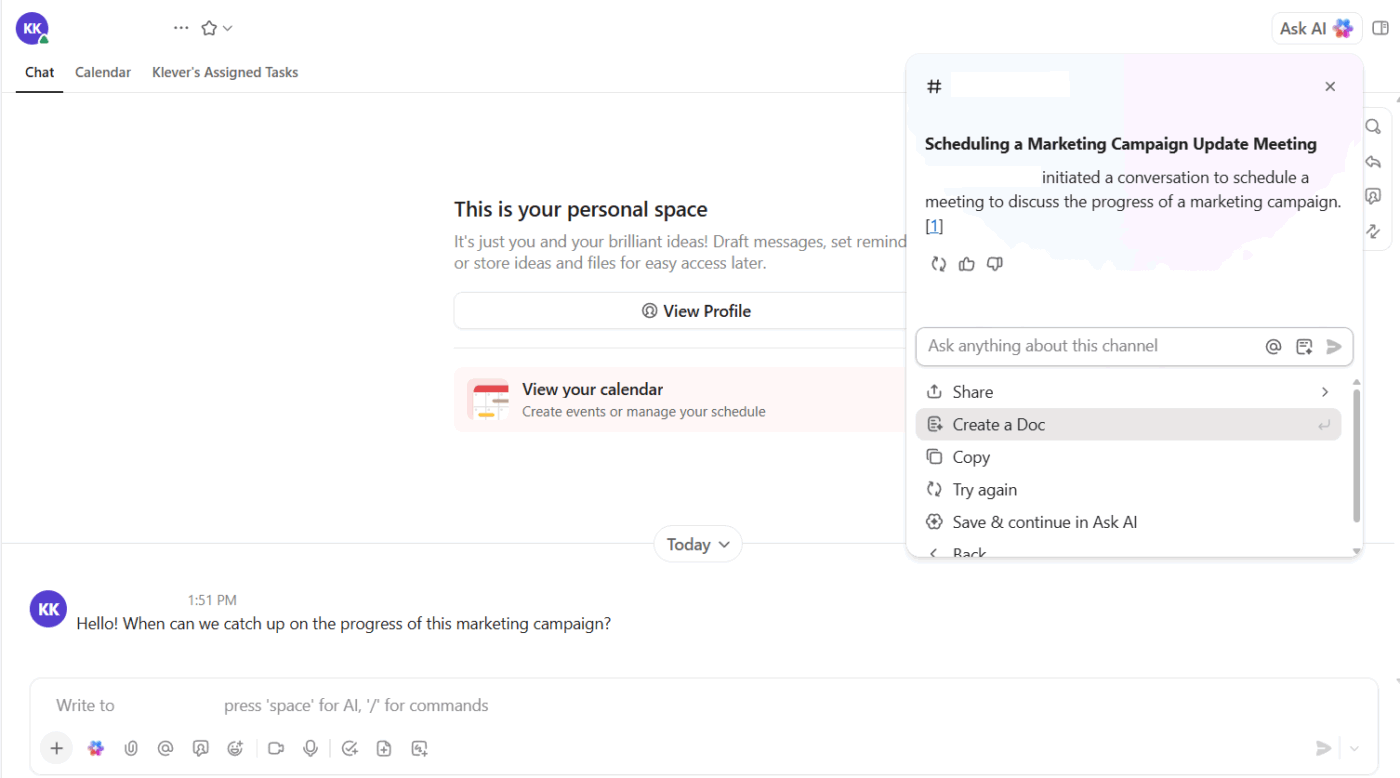Click the Ask anything about this channel field

(1090, 346)
